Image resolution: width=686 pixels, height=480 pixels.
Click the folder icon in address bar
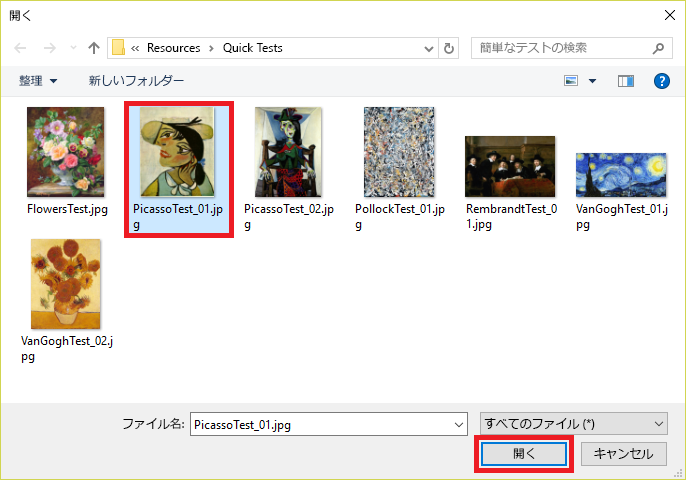pyautogui.click(x=118, y=48)
